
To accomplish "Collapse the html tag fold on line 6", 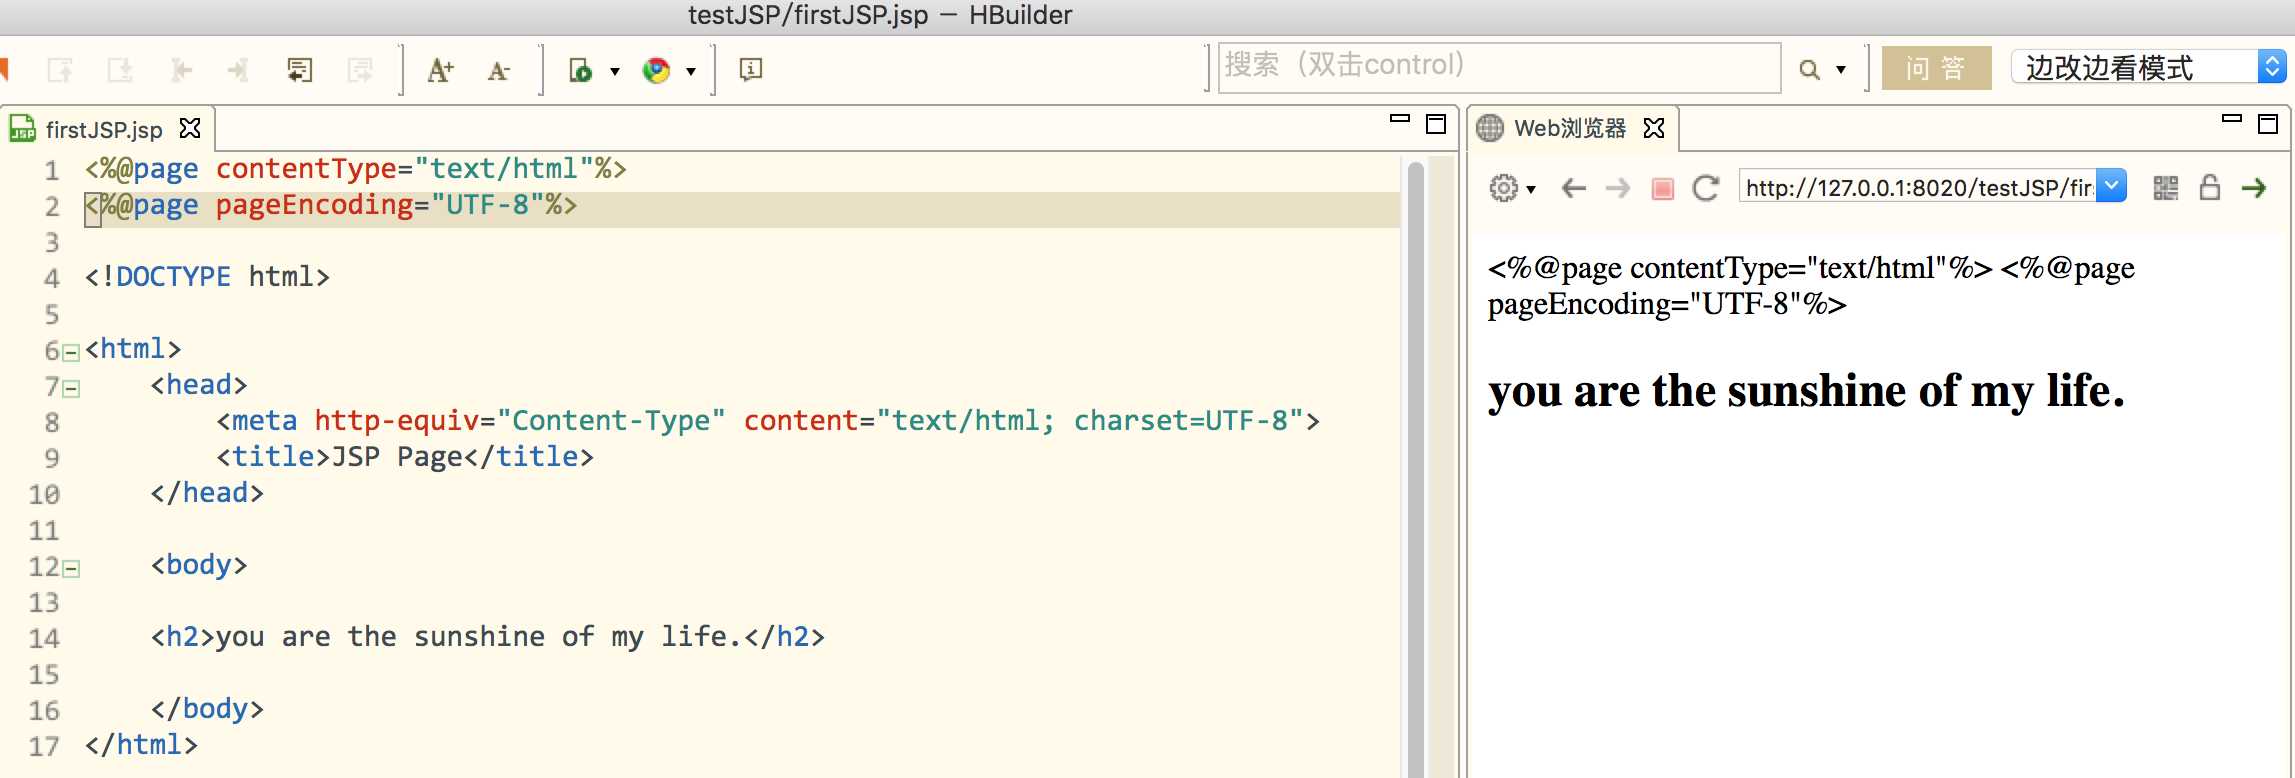I will (x=71, y=352).
